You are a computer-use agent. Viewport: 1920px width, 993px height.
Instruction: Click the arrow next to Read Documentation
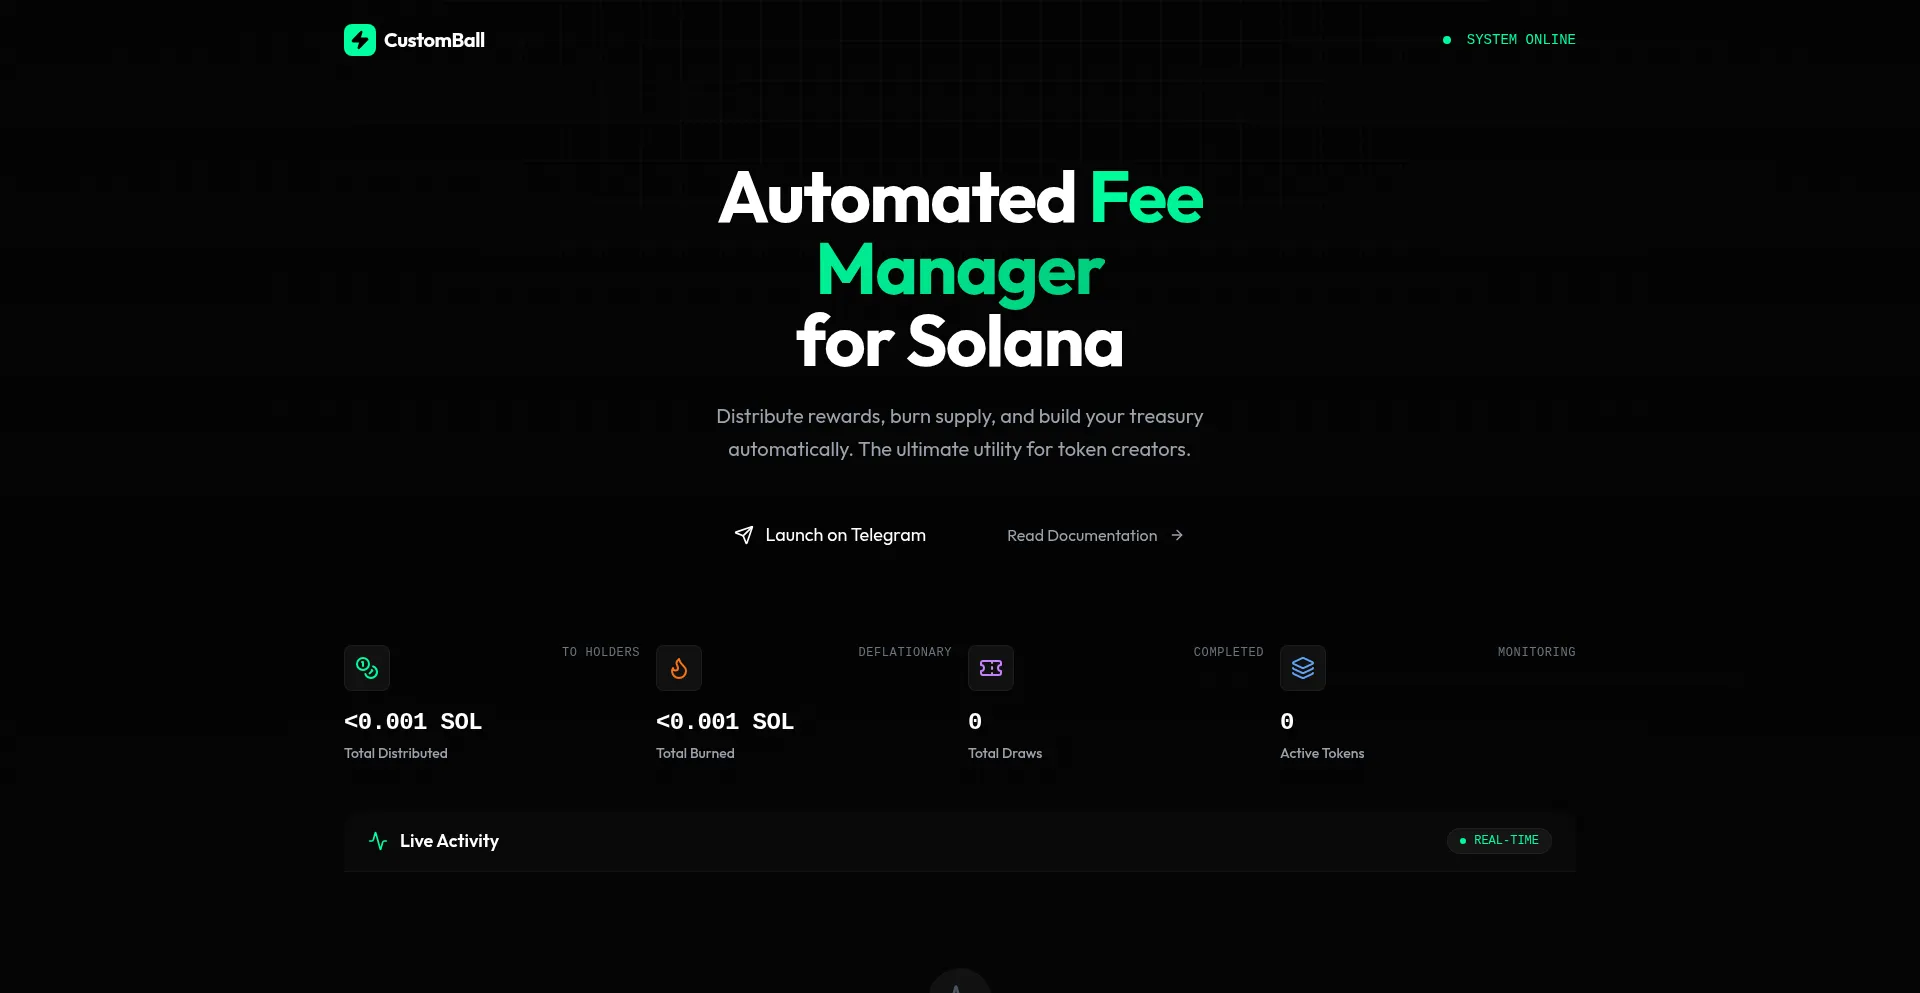pyautogui.click(x=1177, y=535)
